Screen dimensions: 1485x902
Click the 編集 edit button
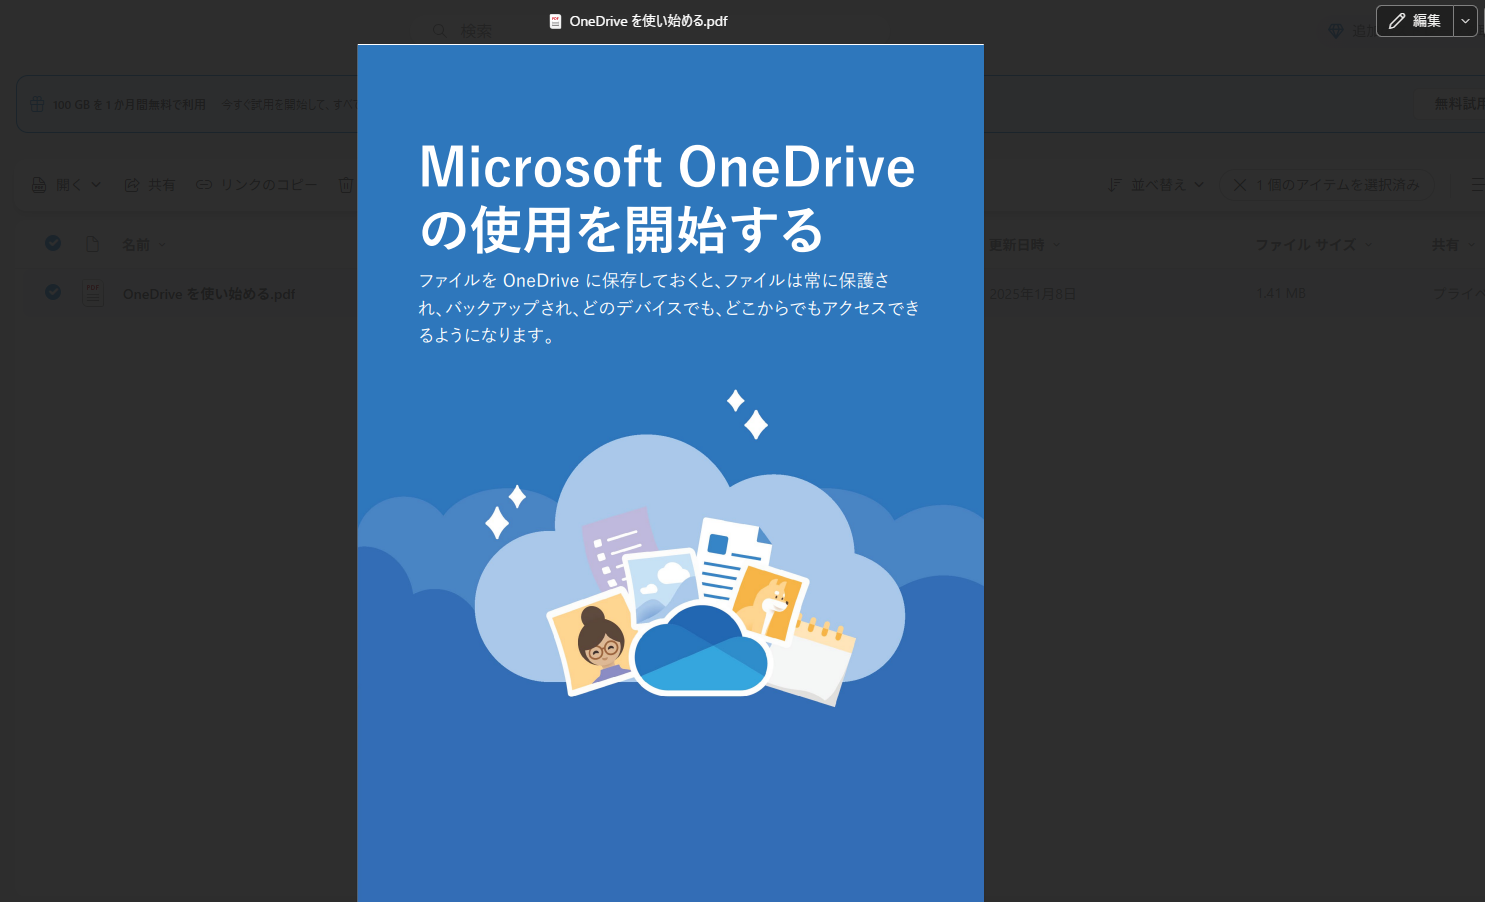point(1415,21)
